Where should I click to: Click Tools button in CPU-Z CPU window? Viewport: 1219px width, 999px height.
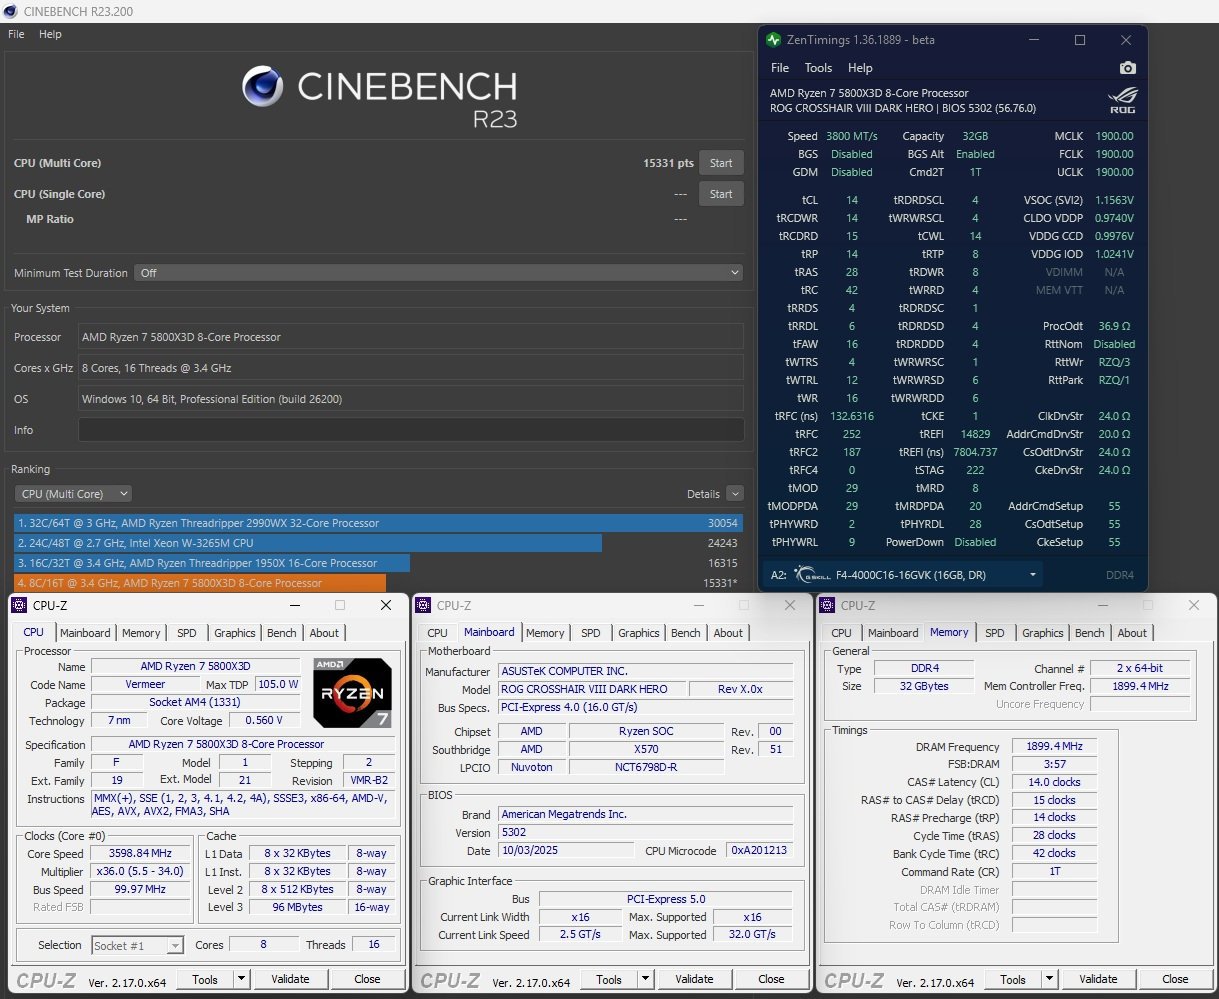coord(205,979)
